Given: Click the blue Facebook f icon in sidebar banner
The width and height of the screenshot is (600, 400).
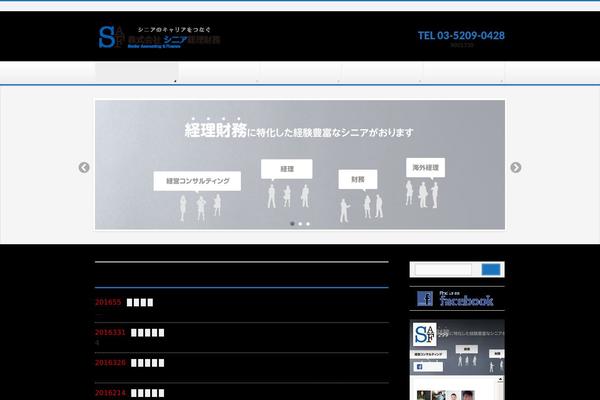Looking at the screenshot, I should click(x=425, y=299).
